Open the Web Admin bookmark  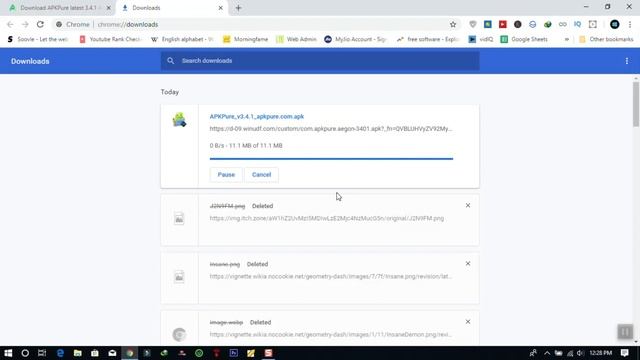coord(297,39)
